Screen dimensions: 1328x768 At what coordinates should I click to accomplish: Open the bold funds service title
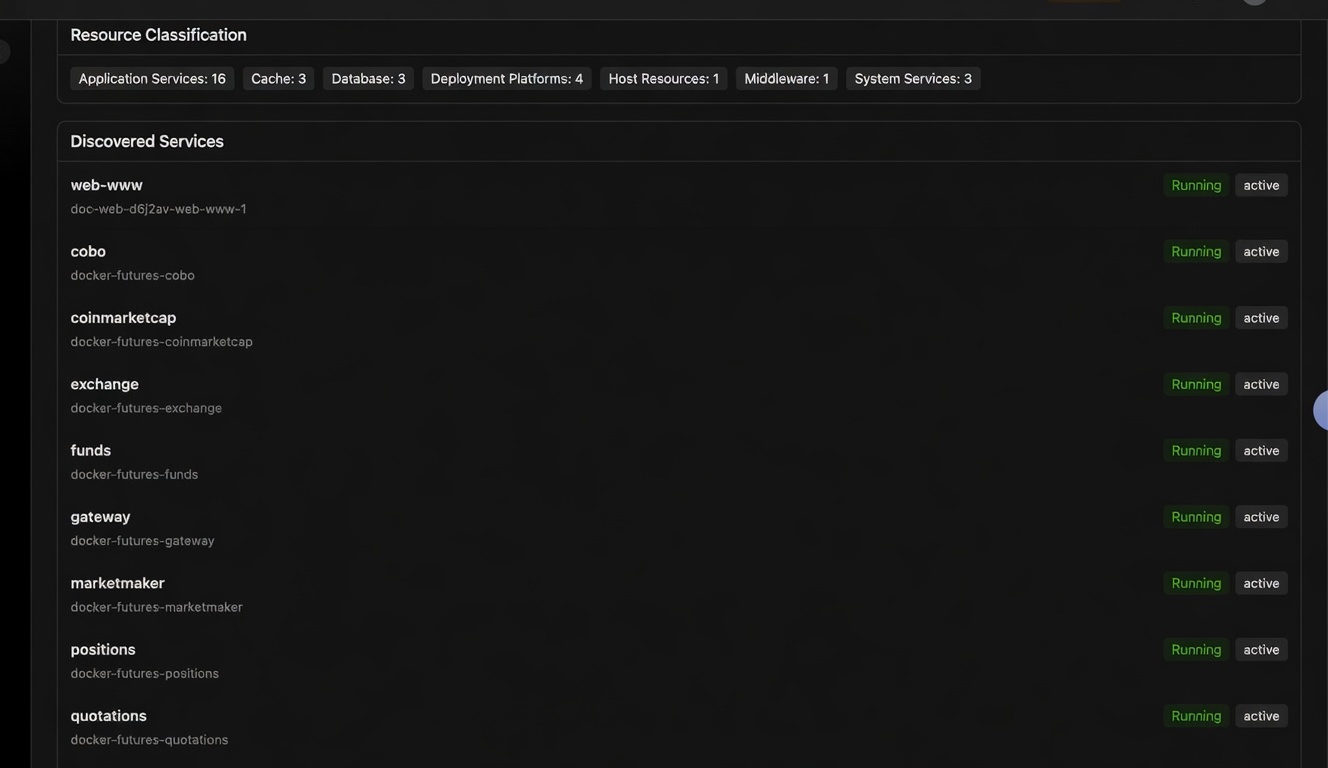91,450
